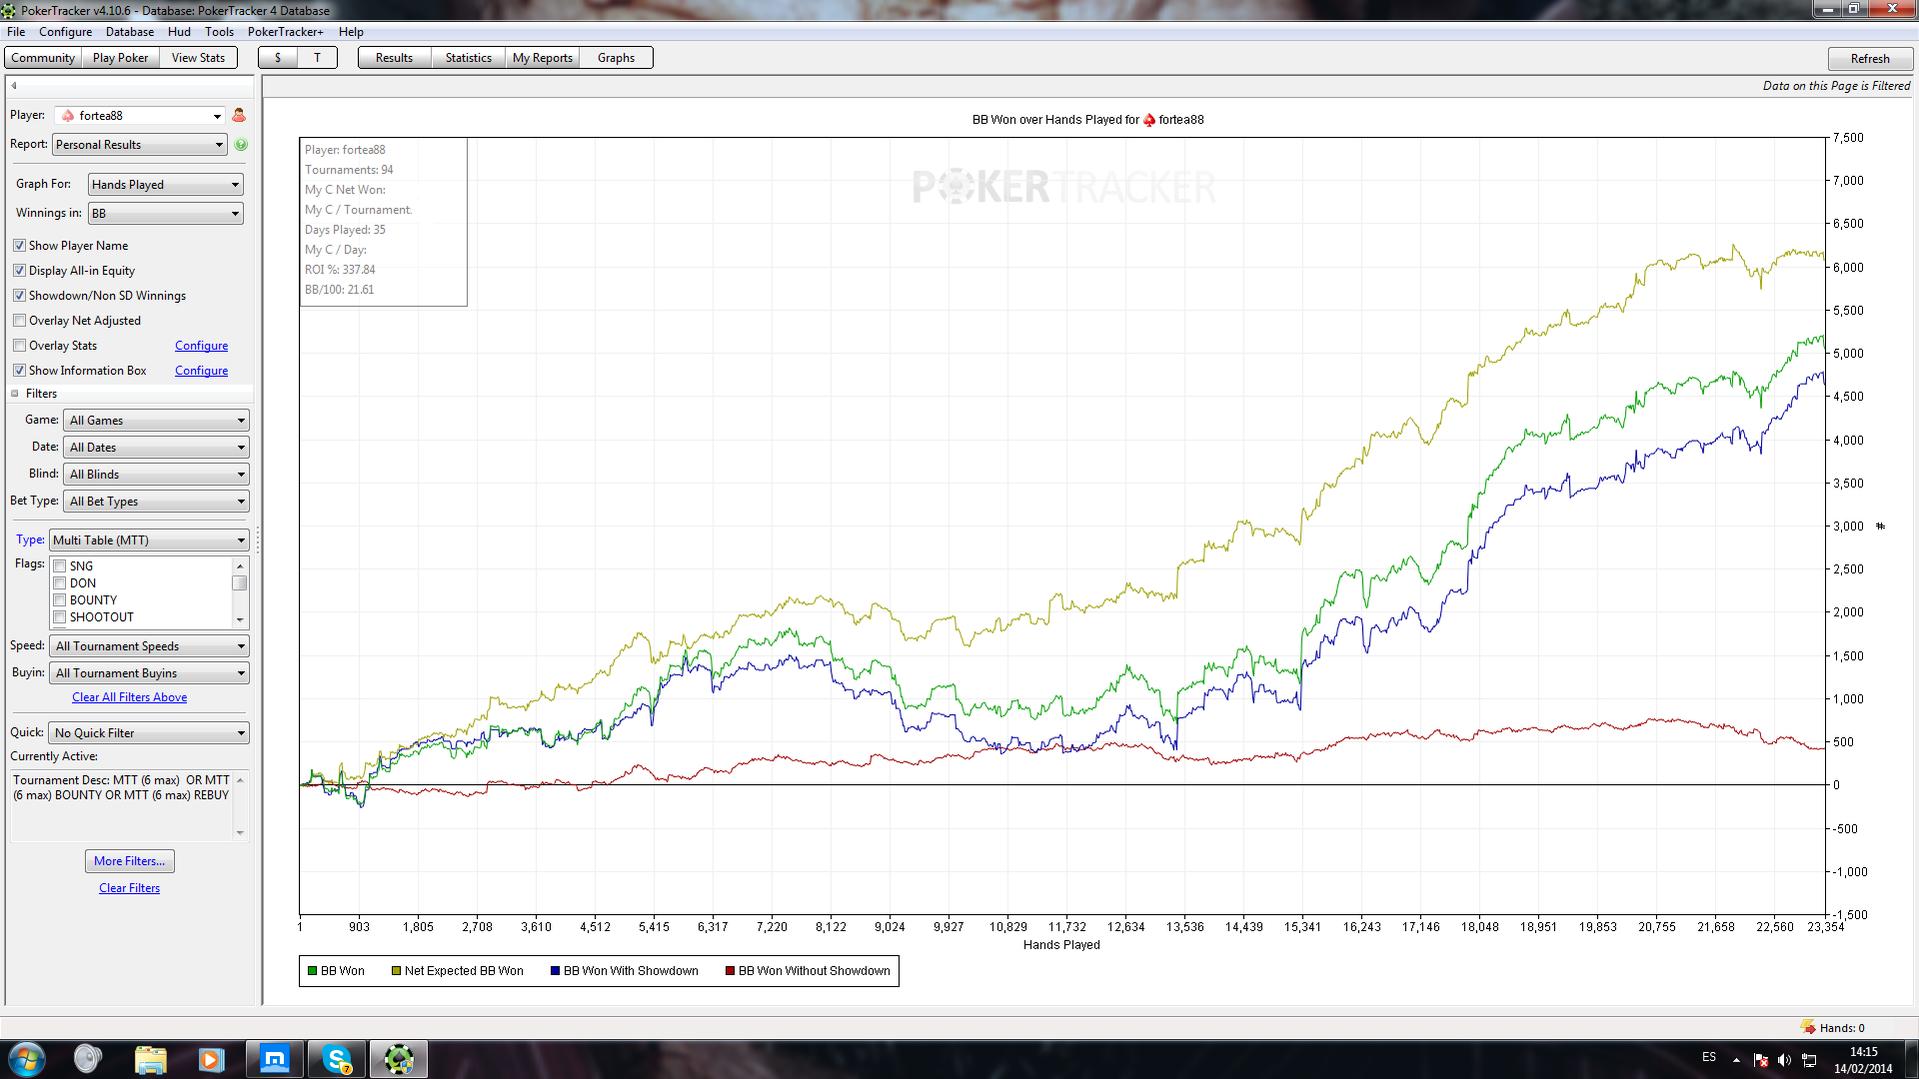Open the File Explorer taskbar icon

click(x=150, y=1059)
